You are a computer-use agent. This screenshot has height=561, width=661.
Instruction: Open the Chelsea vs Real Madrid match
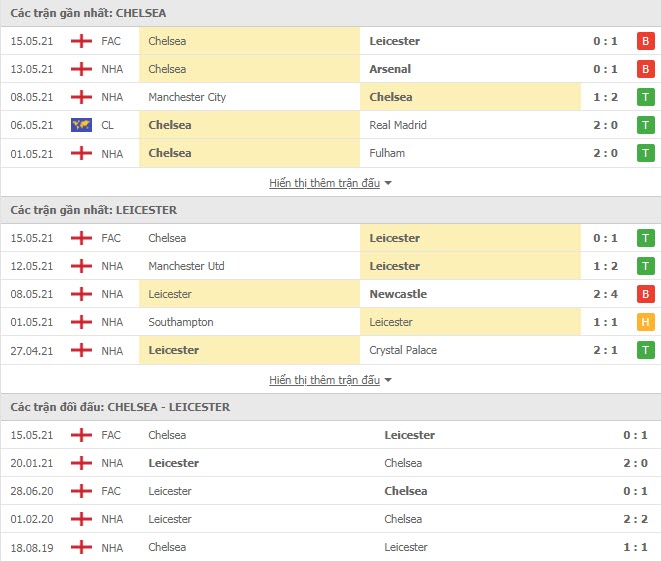tap(330, 125)
